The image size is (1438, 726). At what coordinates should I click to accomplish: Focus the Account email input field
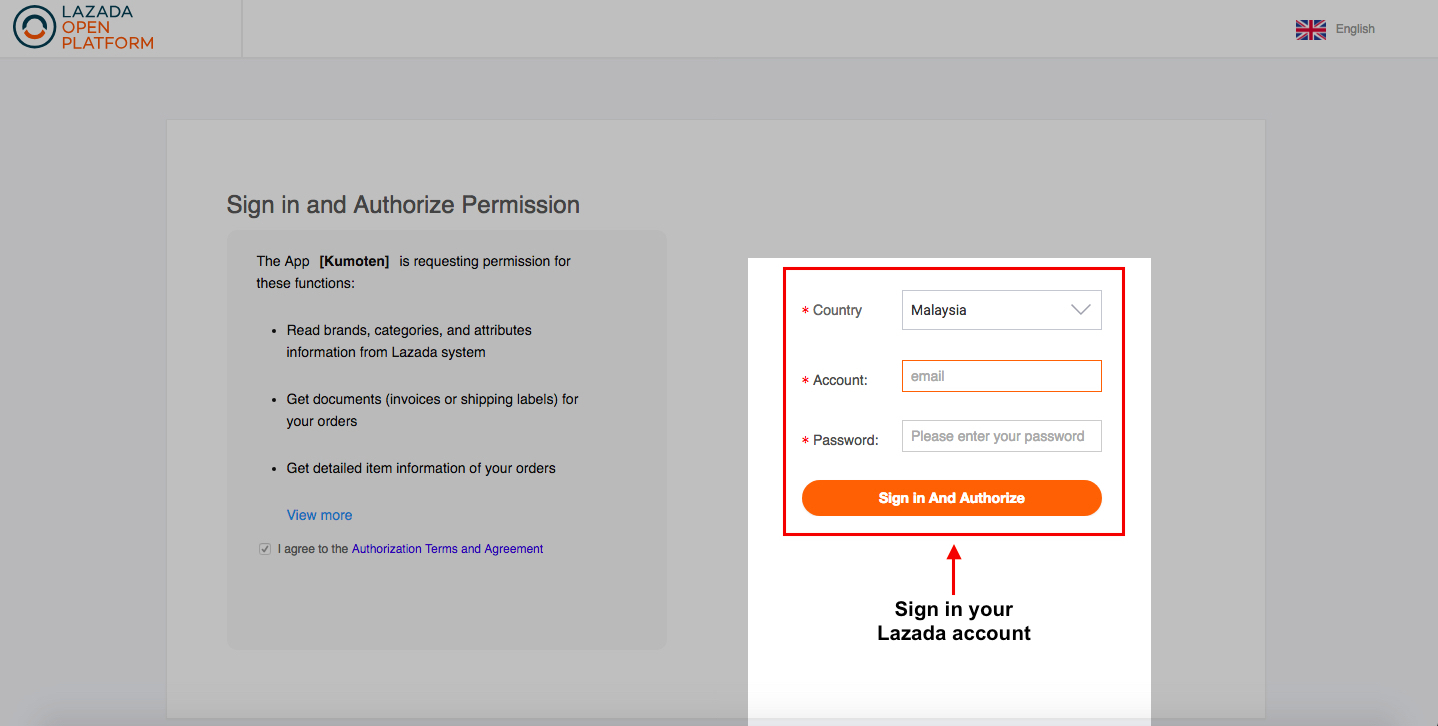click(x=1001, y=376)
